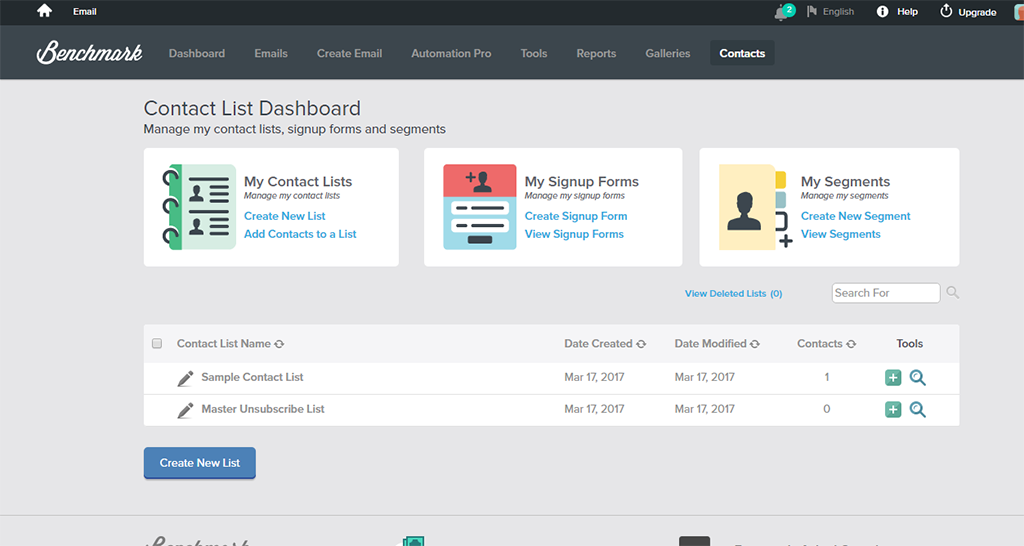Search within Master Unsubscribe List magnifier icon
This screenshot has height=546, width=1024.
coord(918,410)
